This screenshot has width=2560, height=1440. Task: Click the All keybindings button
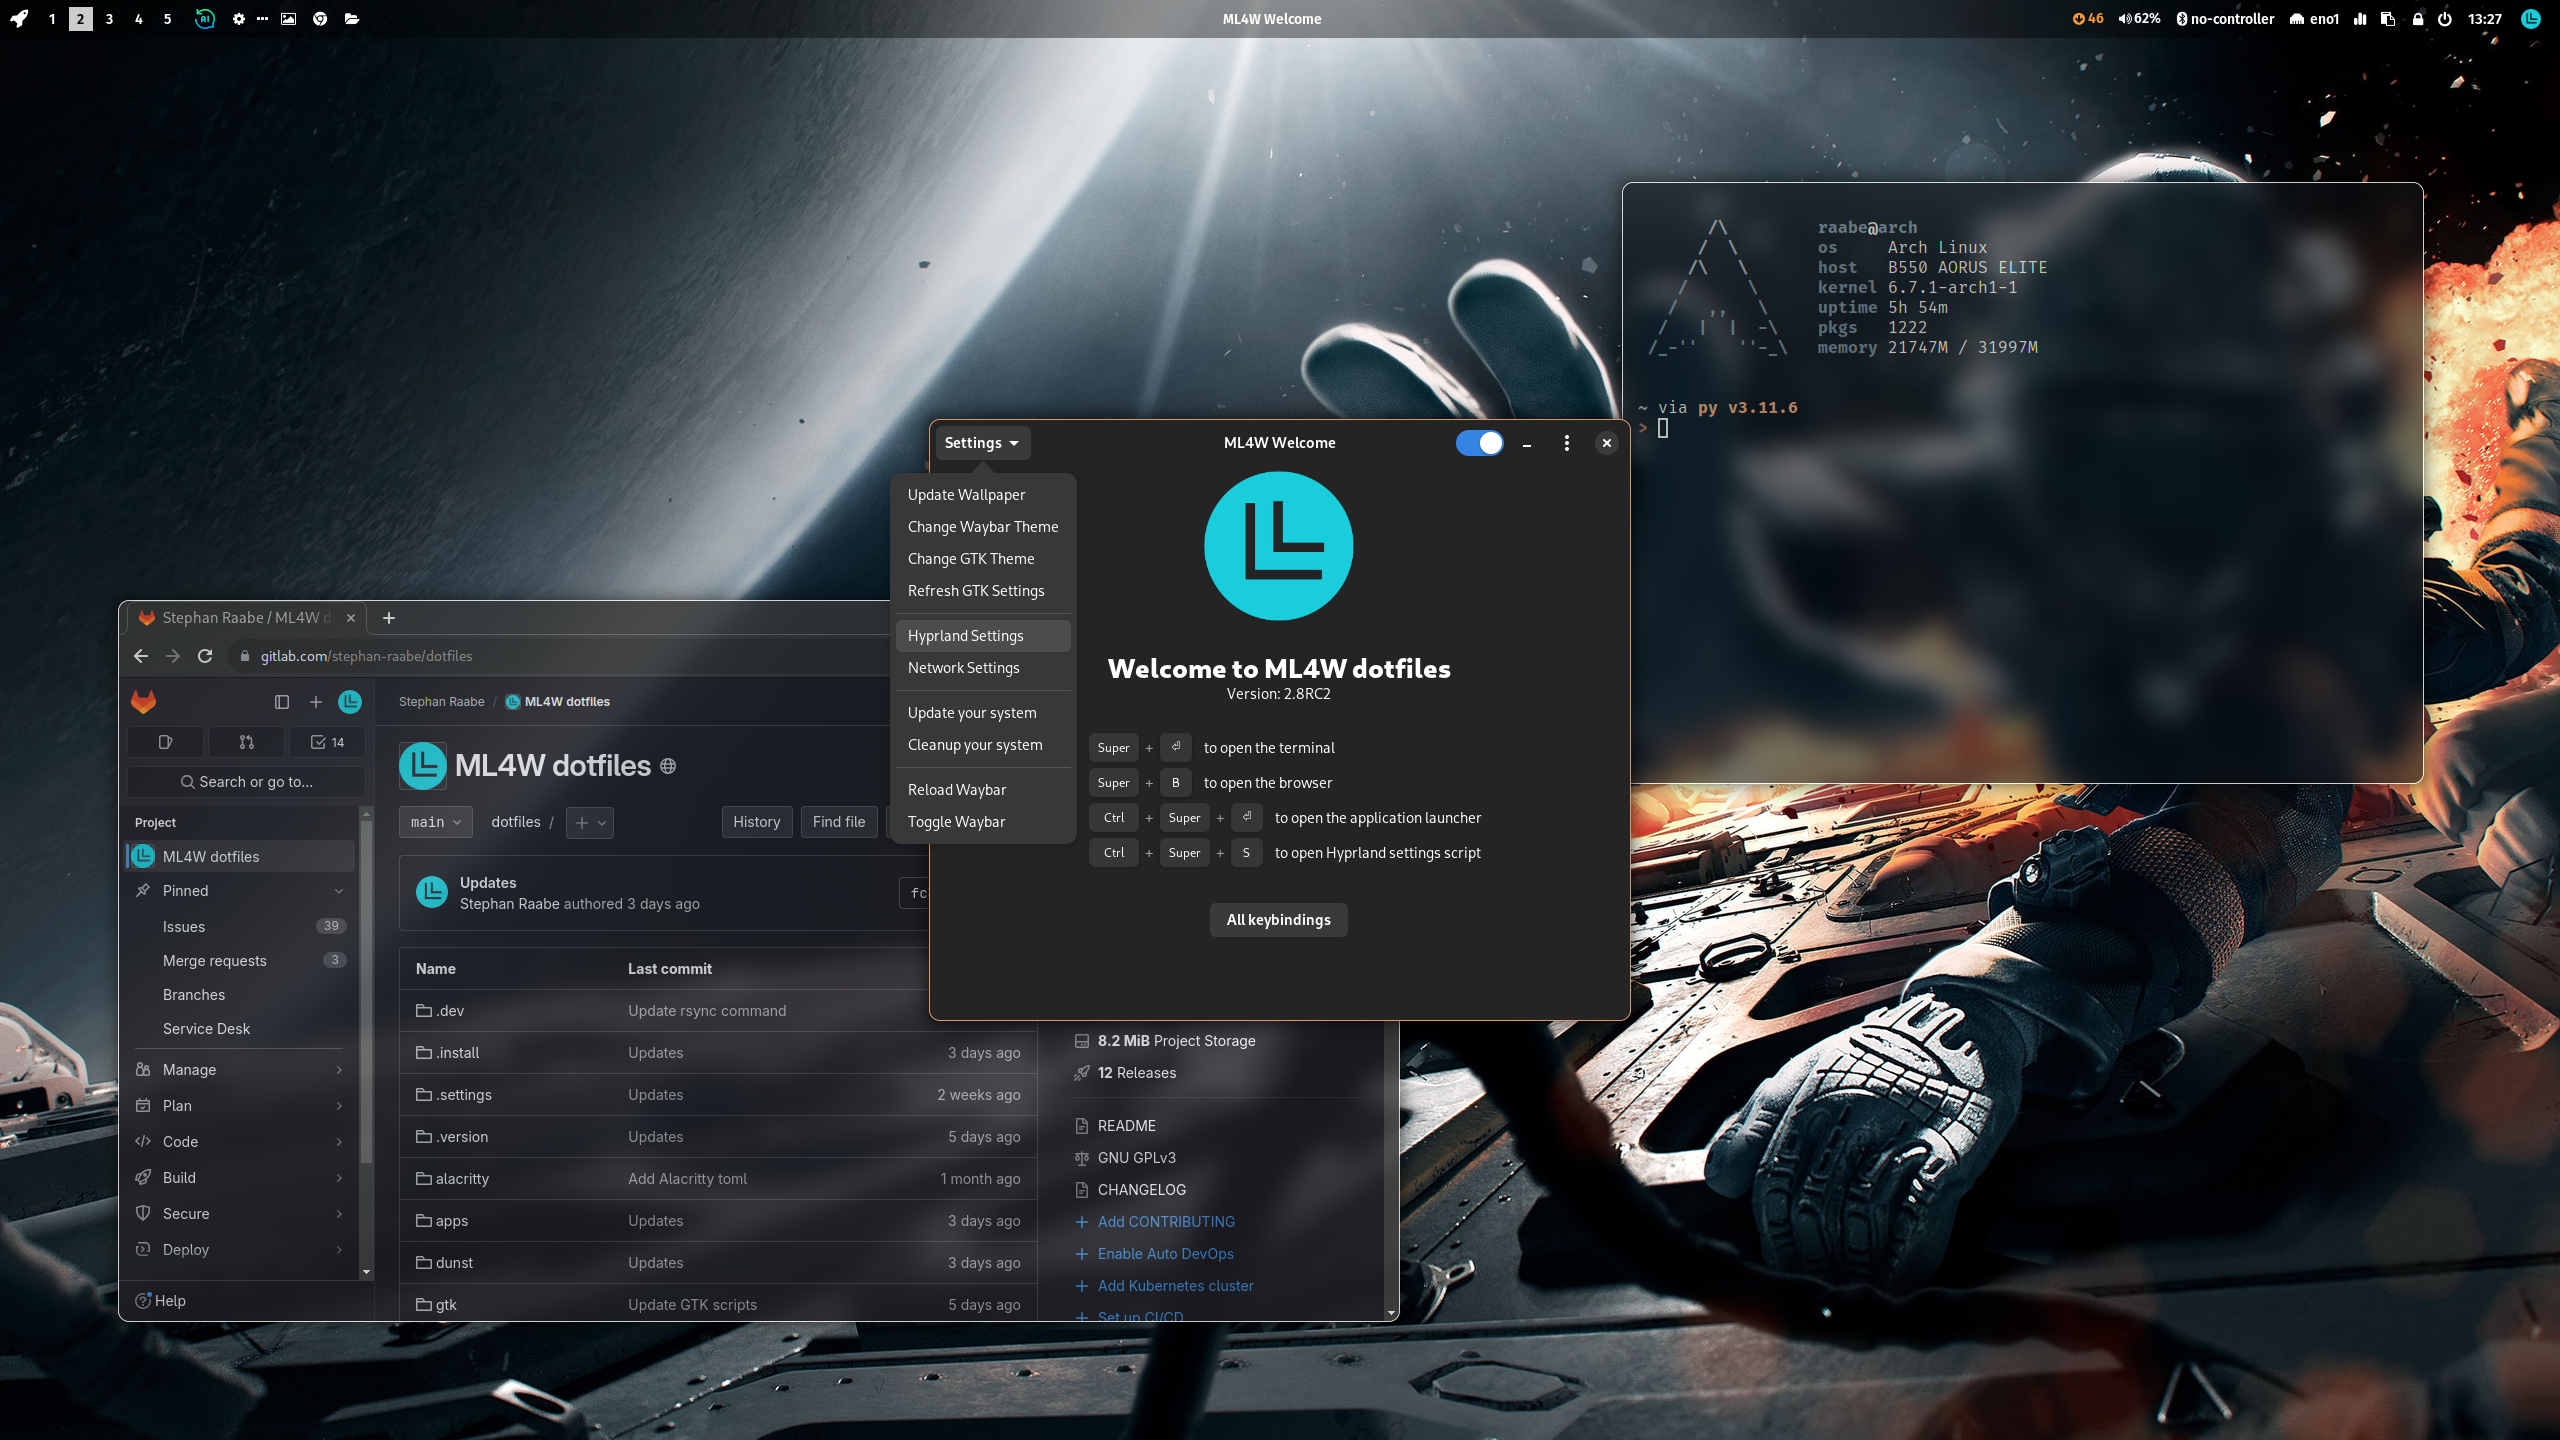1278,920
